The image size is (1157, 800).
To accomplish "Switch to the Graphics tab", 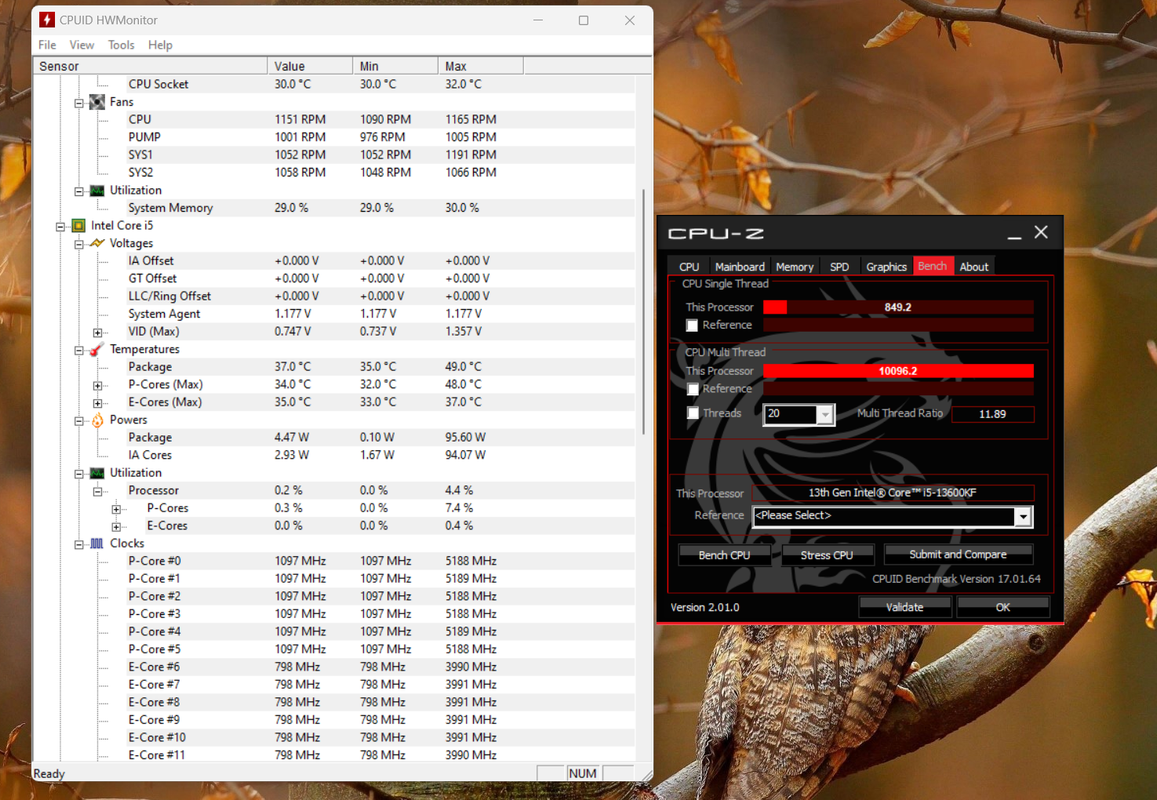I will point(886,267).
